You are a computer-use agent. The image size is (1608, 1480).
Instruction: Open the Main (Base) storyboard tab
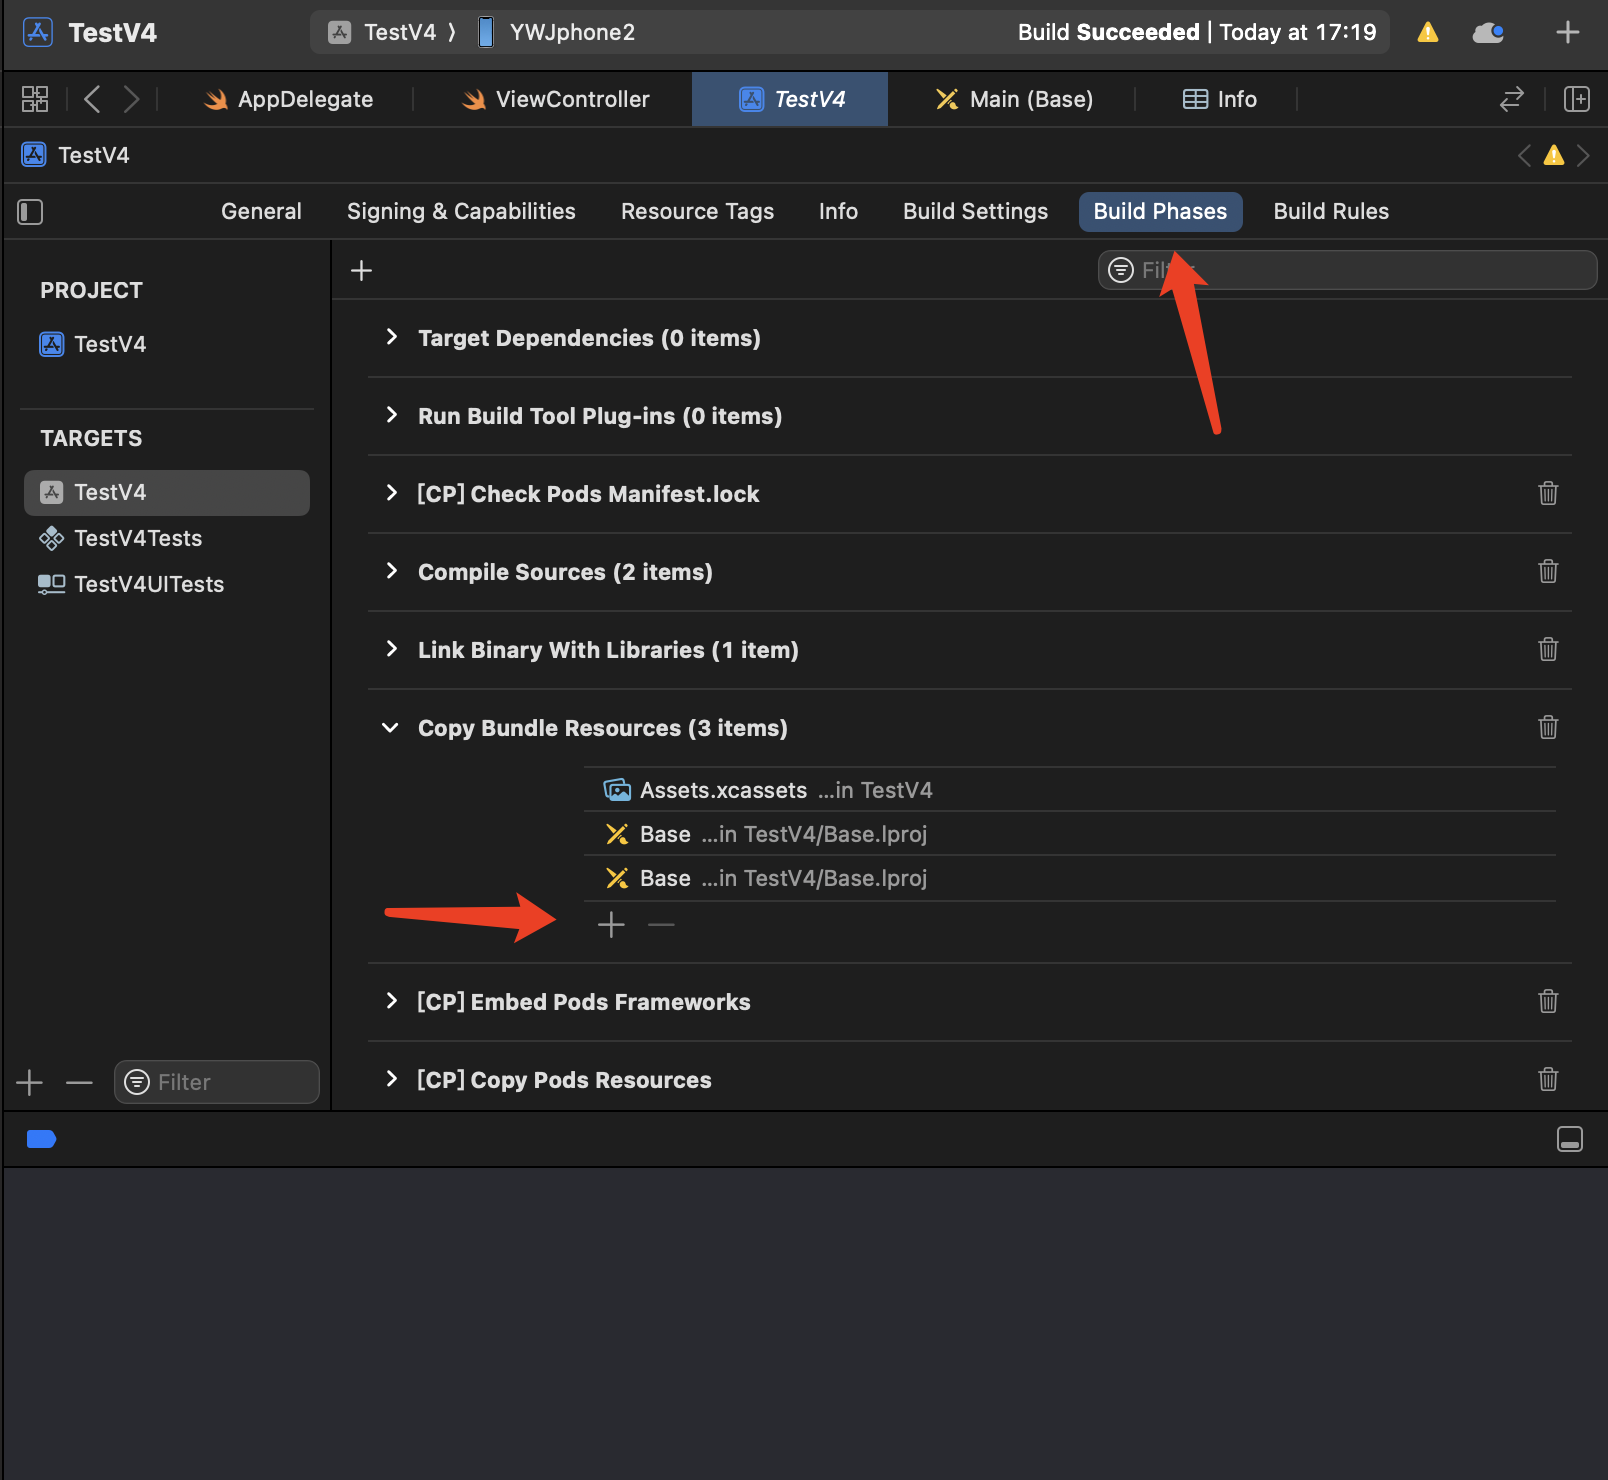click(x=1014, y=99)
